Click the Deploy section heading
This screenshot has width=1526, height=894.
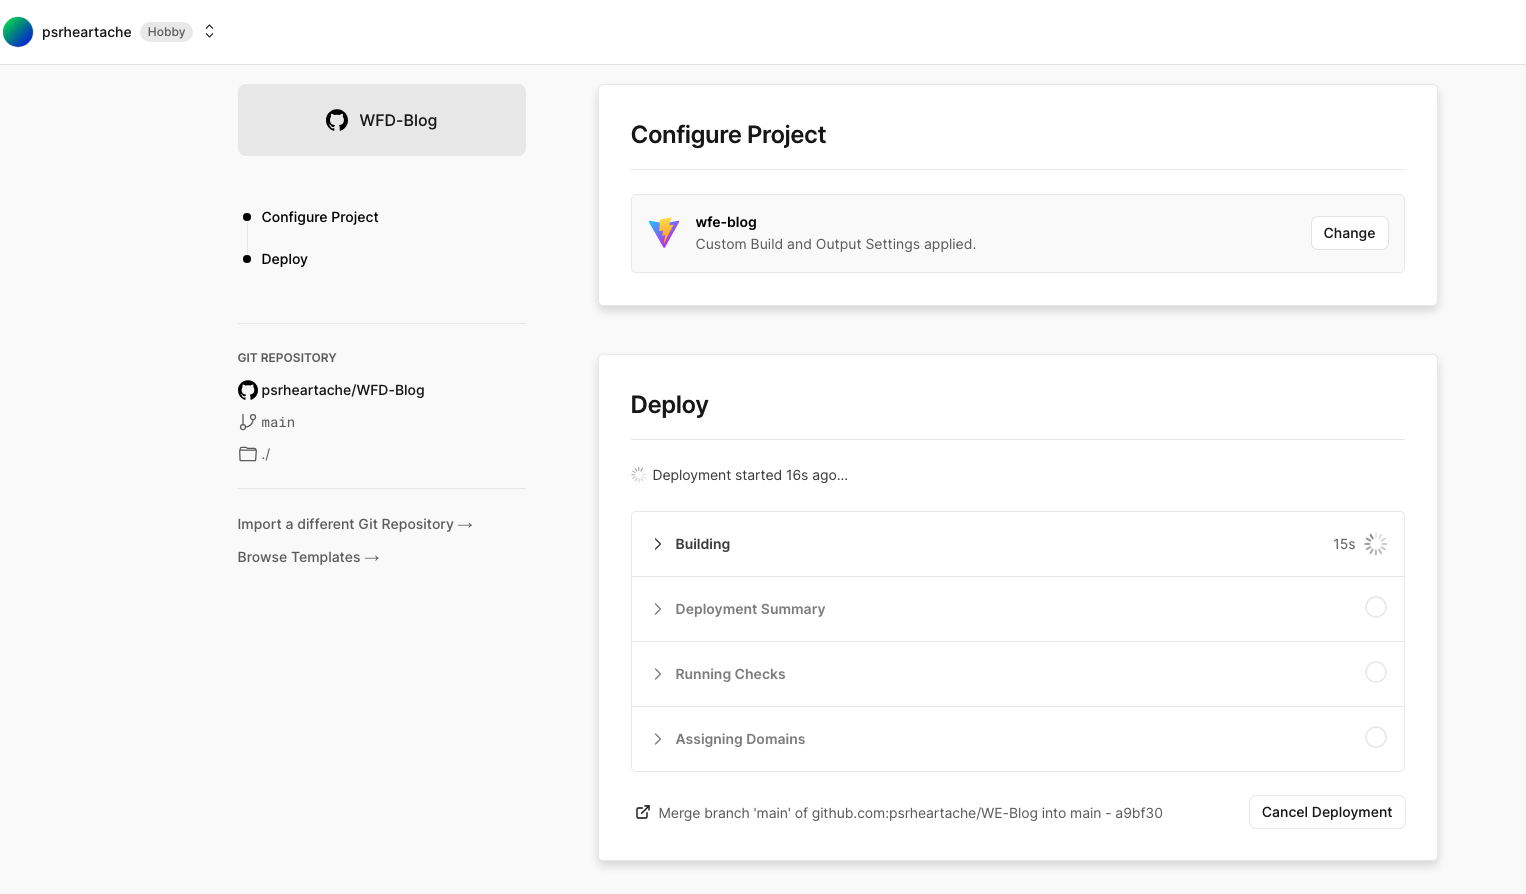(669, 405)
